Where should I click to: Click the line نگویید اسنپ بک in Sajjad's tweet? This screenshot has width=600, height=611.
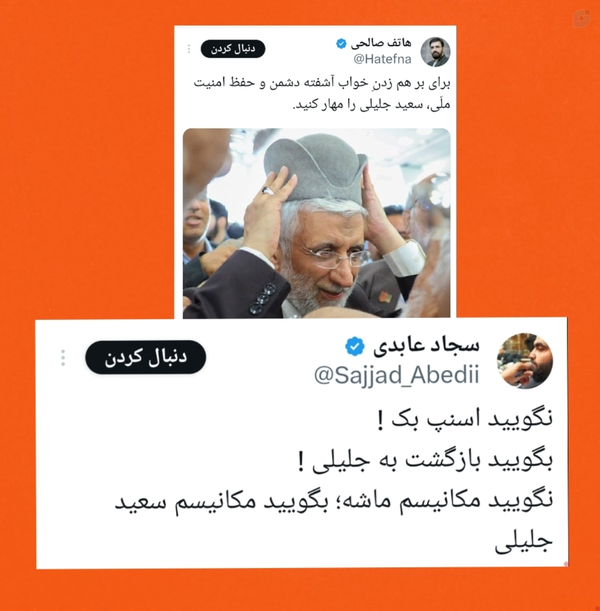465,419
